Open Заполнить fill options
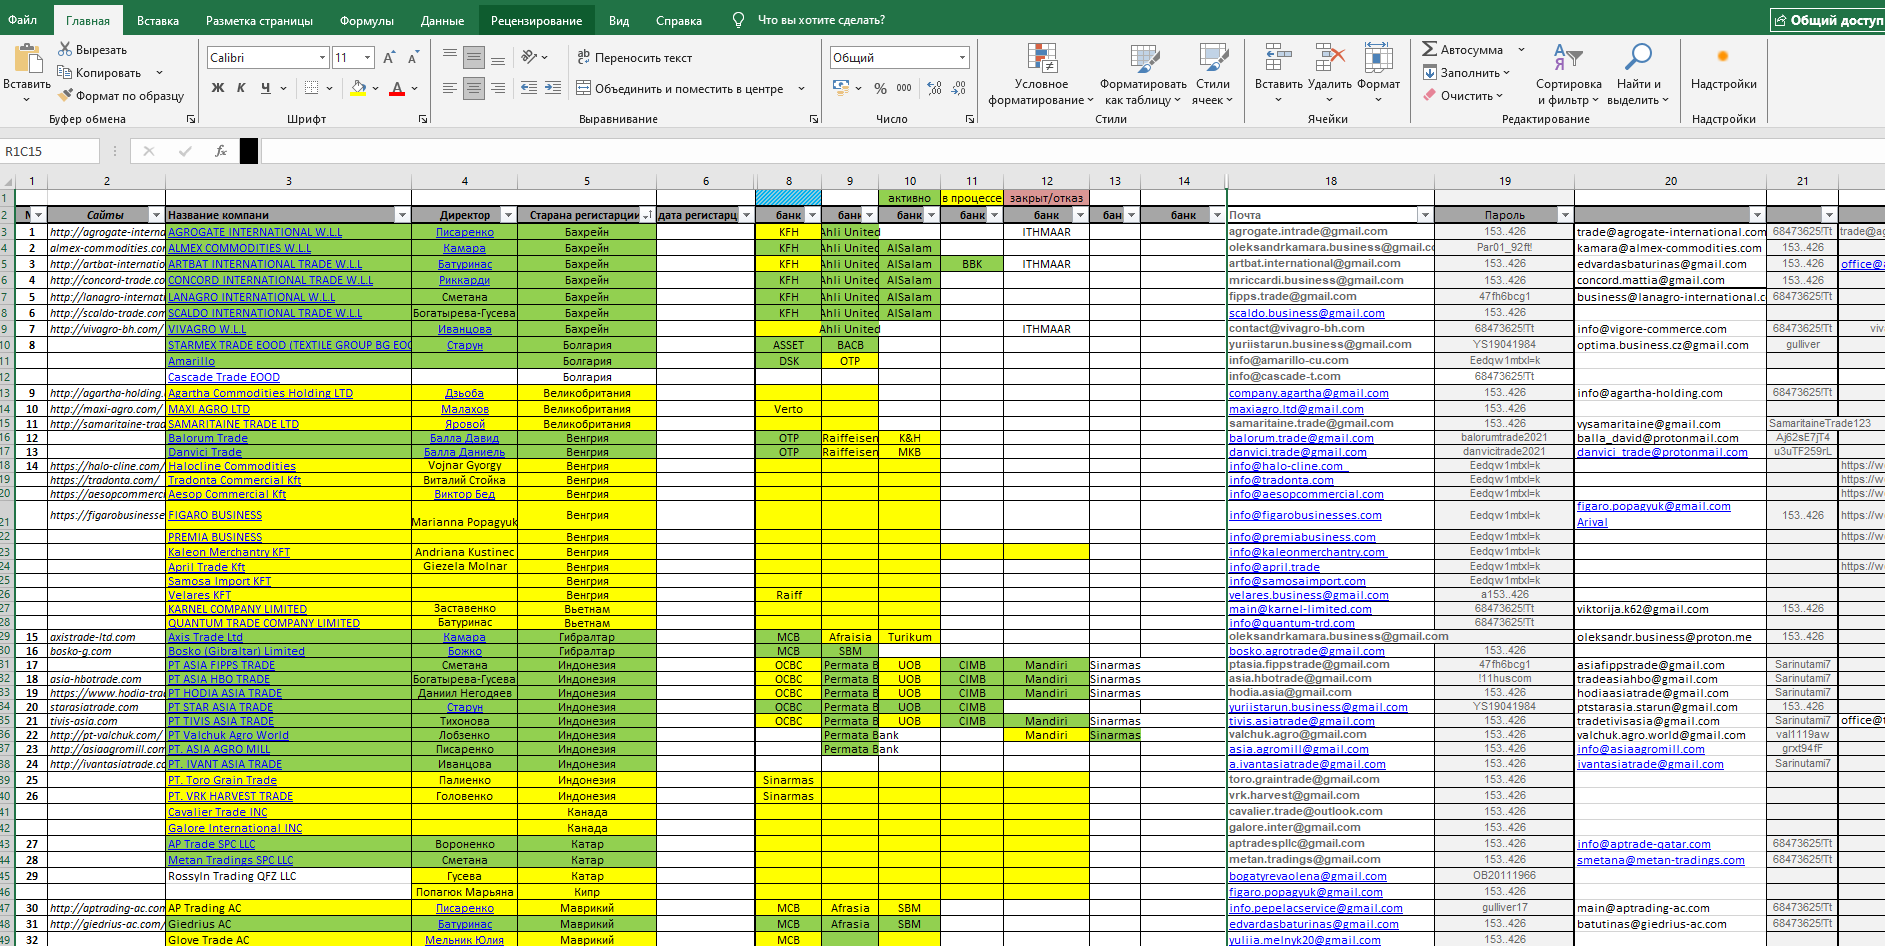Screen dimensions: 1885x946 coord(1465,72)
